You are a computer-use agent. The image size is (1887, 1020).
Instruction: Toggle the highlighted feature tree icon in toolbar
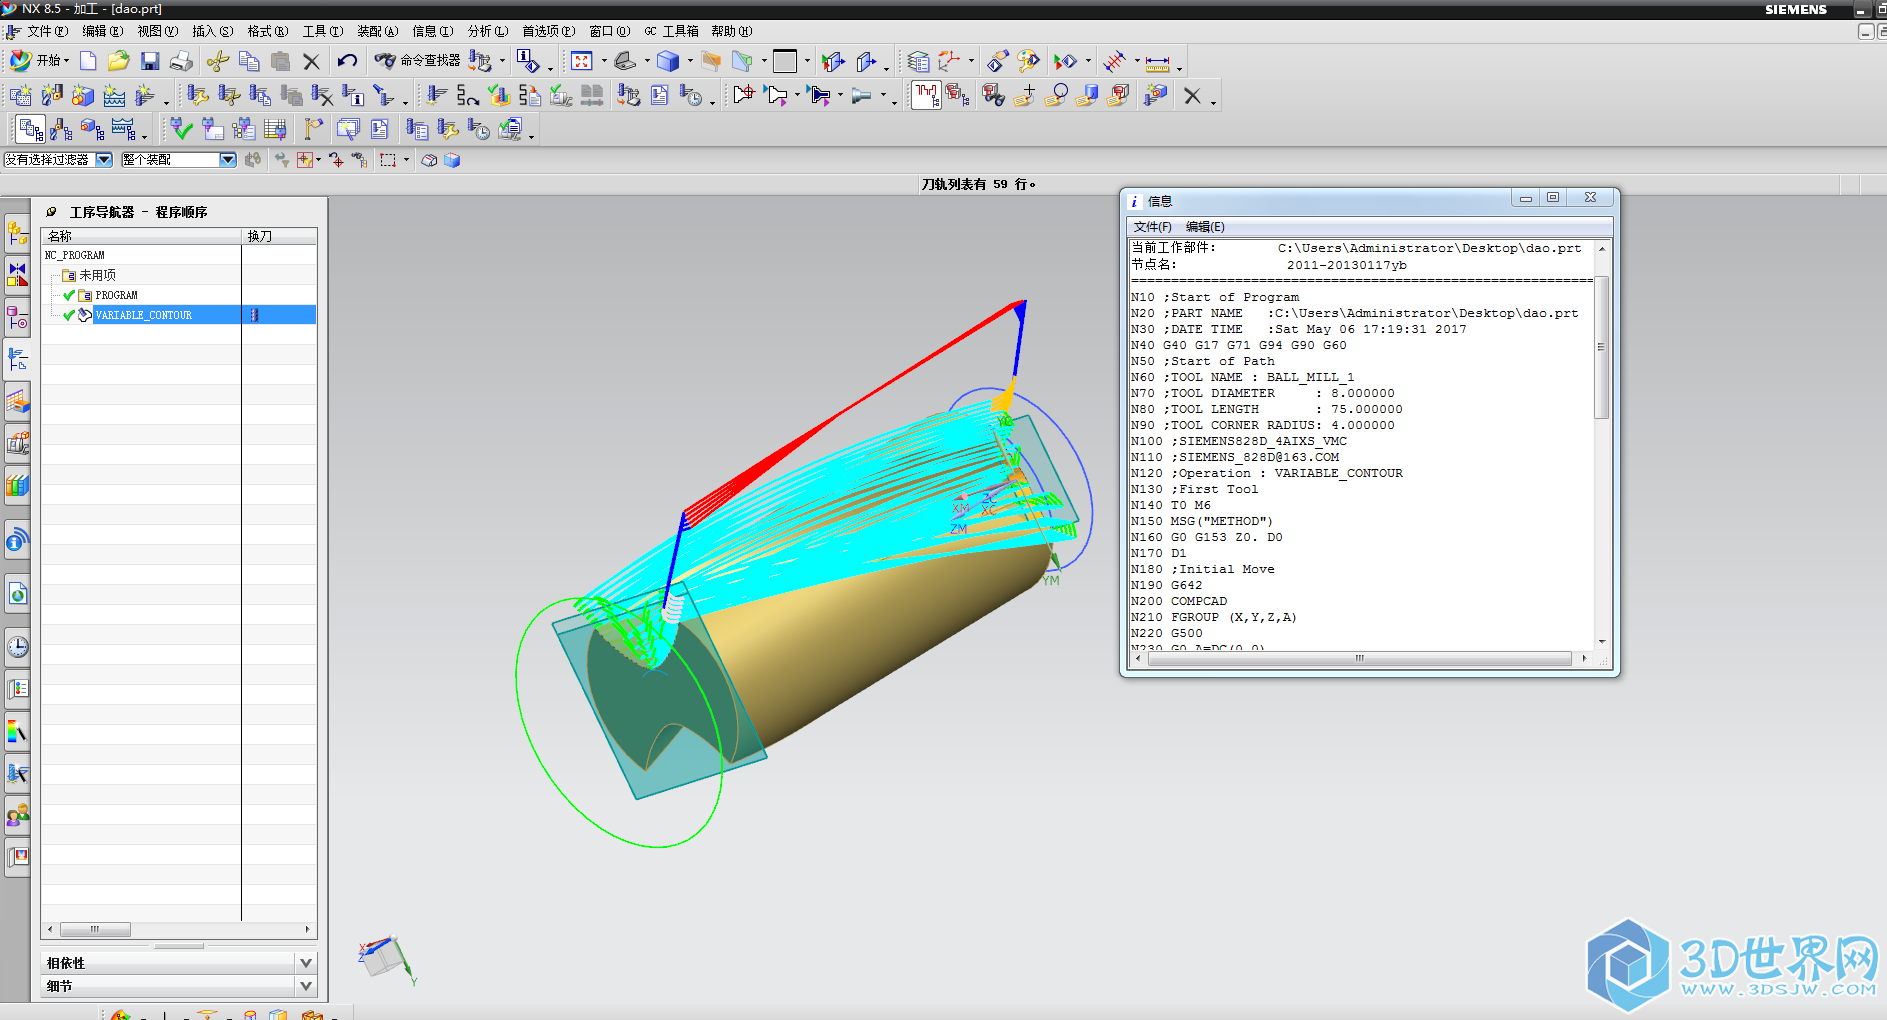(926, 95)
